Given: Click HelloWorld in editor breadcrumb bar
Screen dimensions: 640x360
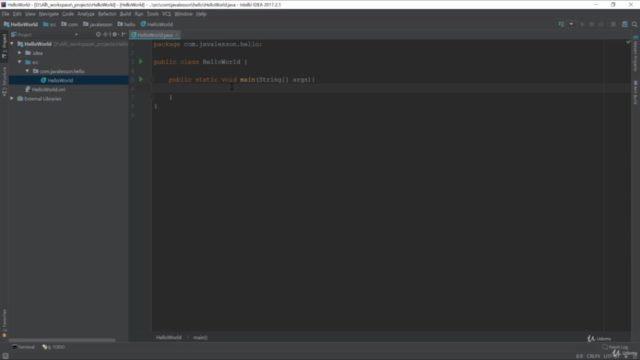Looking at the screenshot, I should (x=169, y=338).
